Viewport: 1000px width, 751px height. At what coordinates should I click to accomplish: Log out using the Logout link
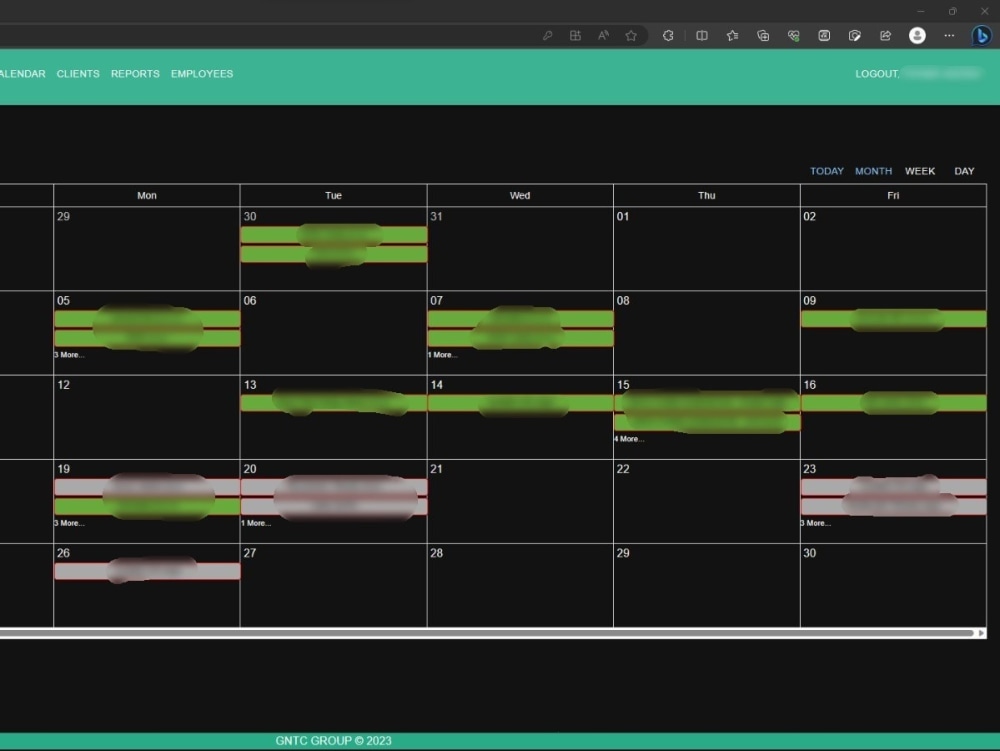click(x=877, y=74)
